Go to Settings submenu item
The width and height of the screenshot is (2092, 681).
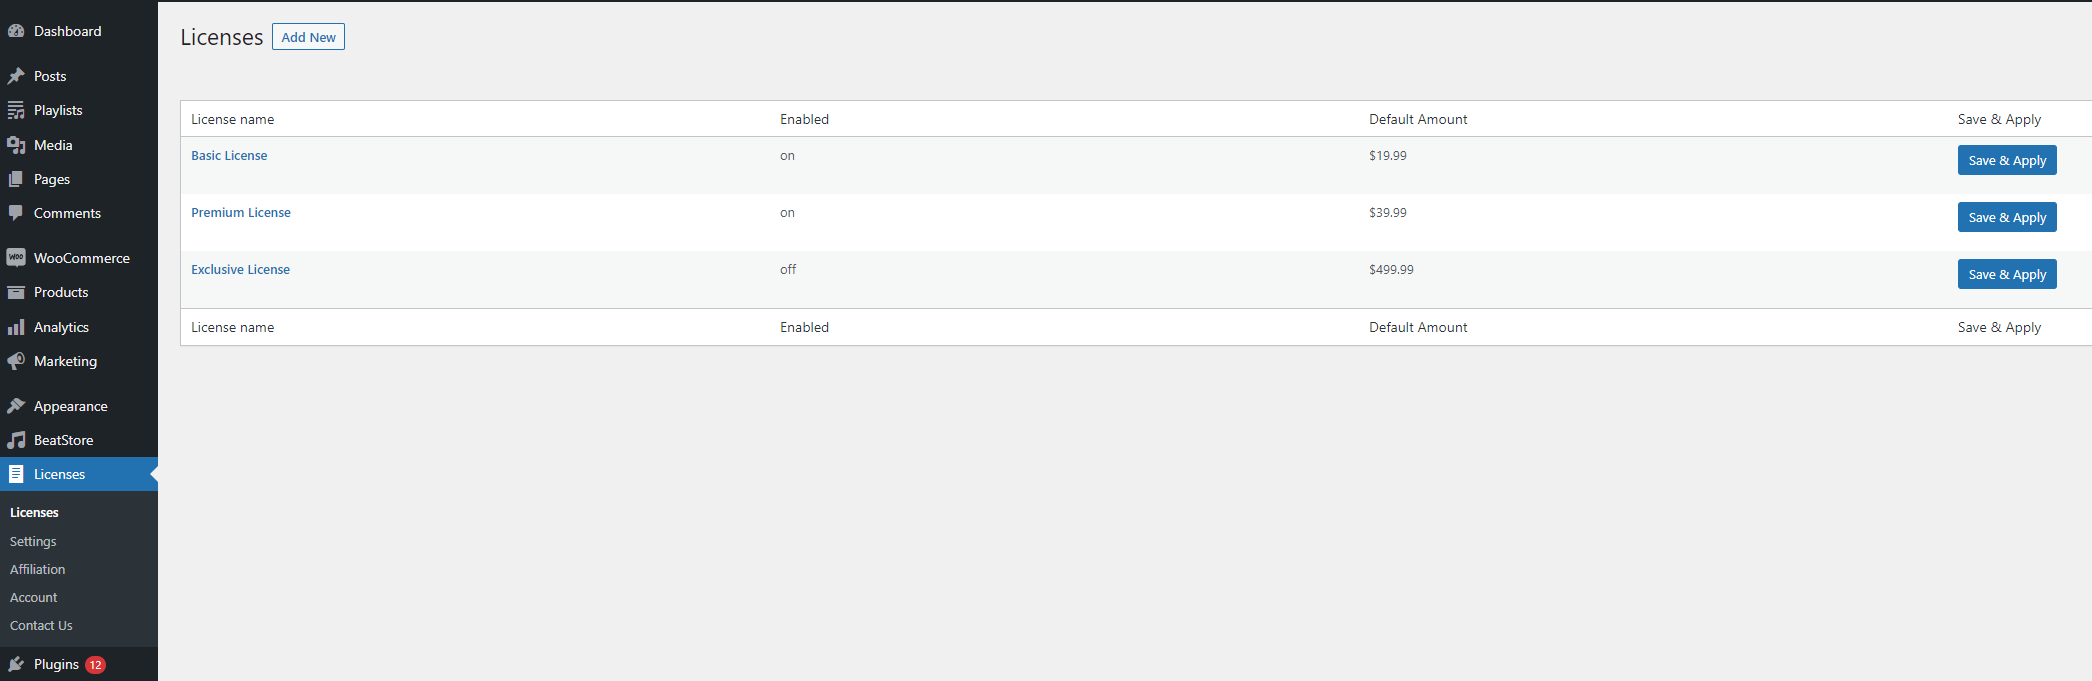(33, 541)
